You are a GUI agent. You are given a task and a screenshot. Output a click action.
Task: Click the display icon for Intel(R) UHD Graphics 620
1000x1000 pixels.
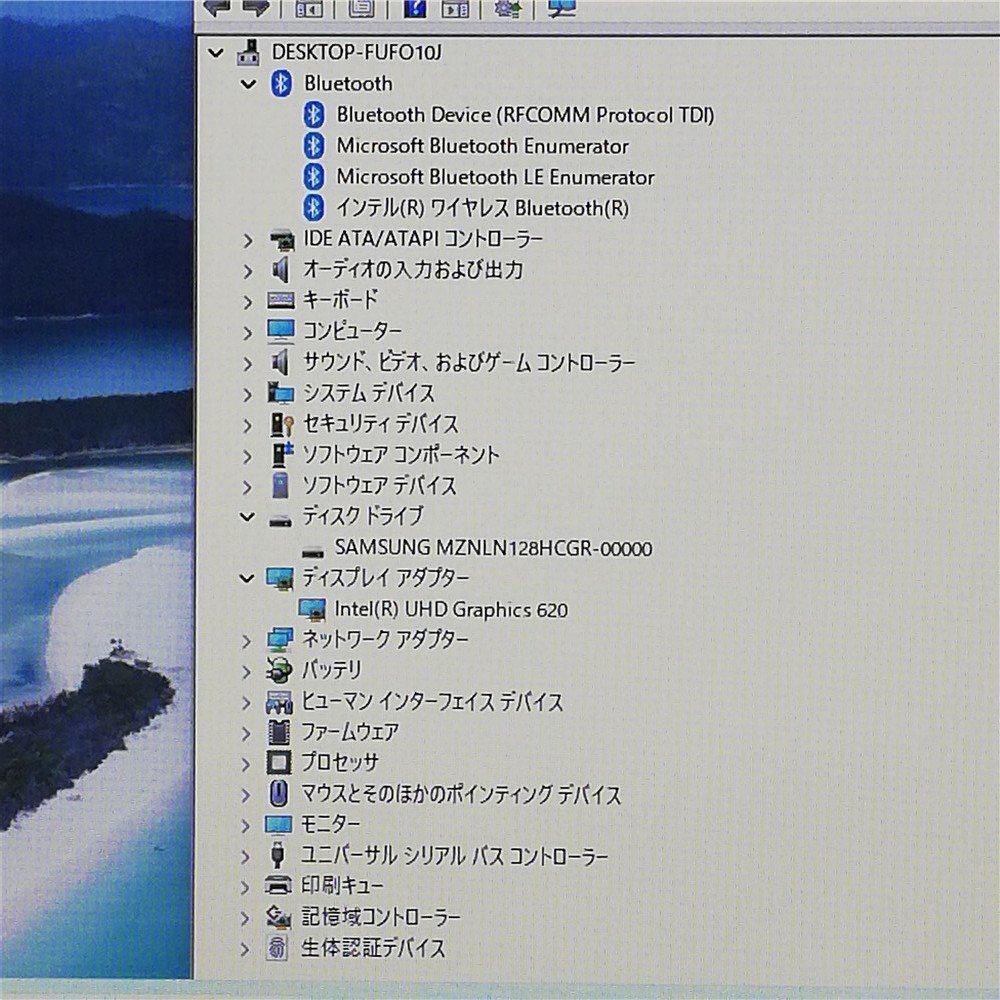312,610
